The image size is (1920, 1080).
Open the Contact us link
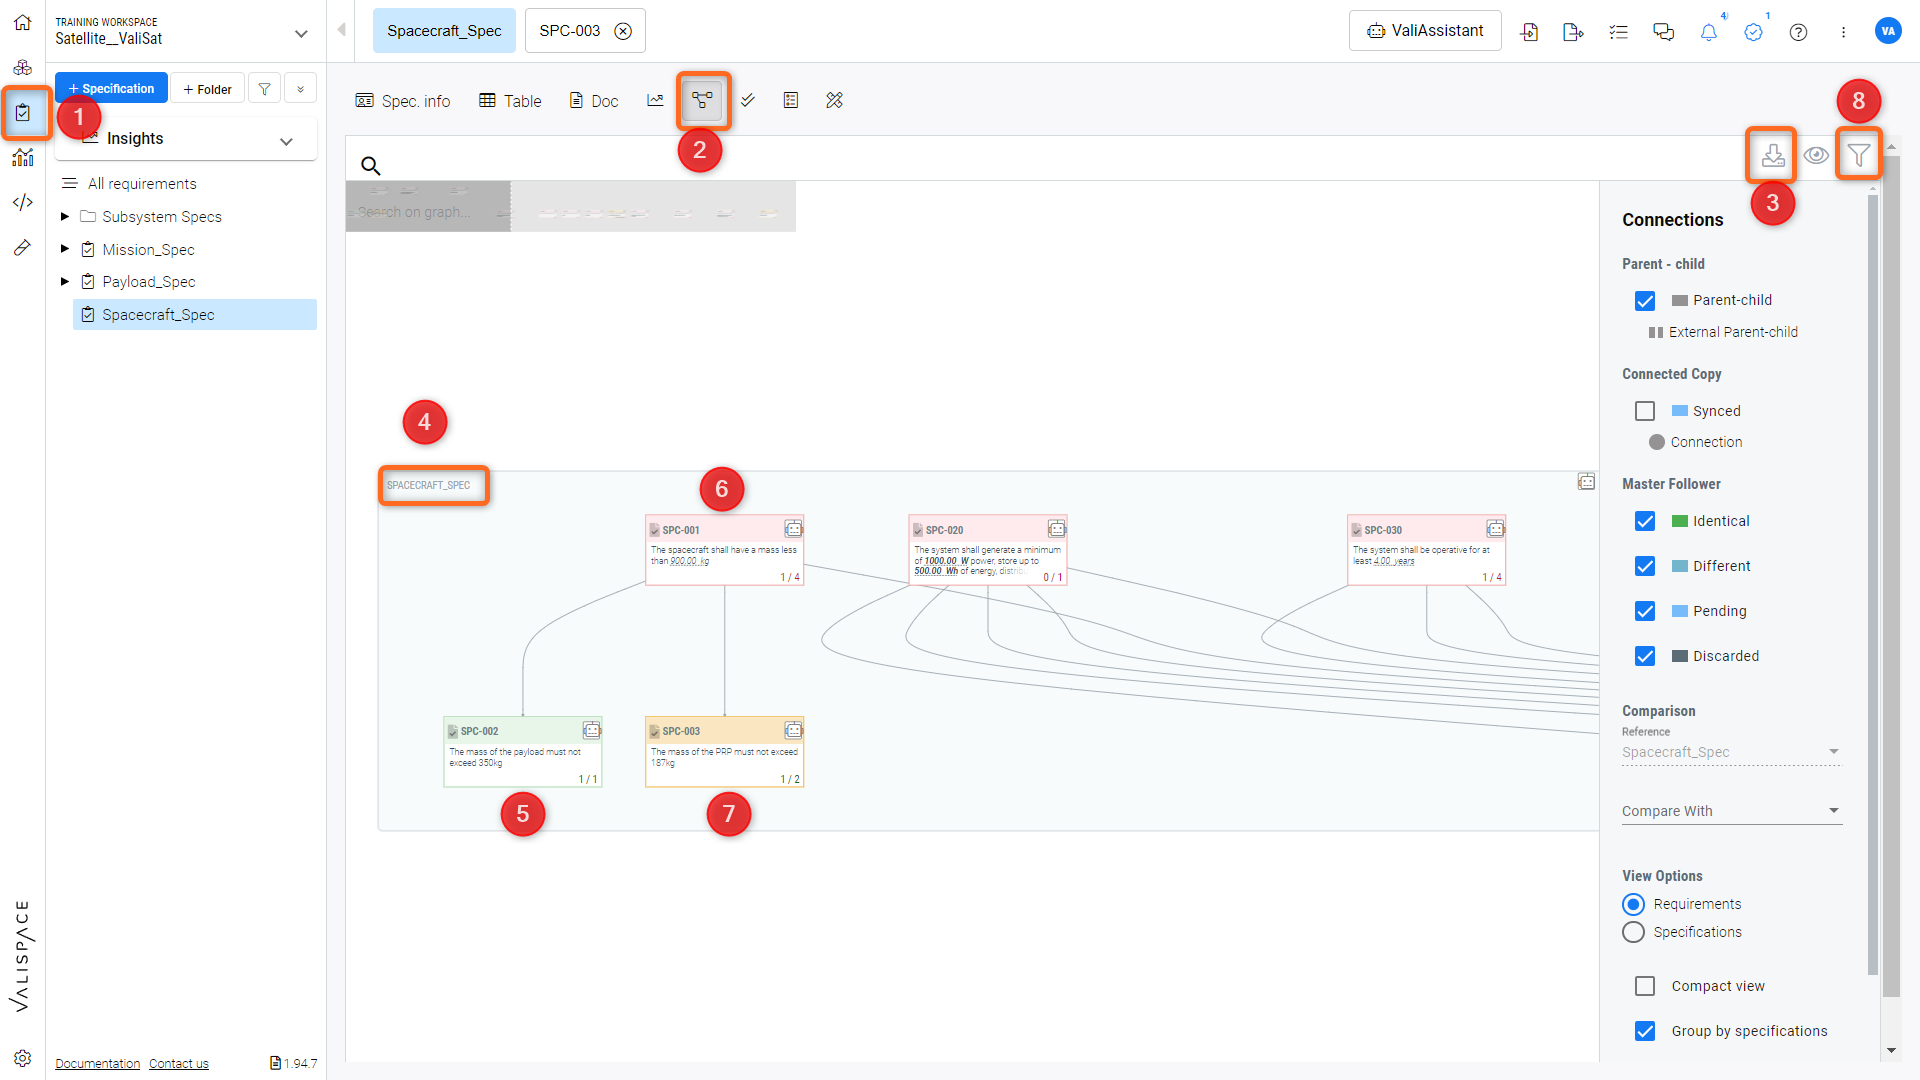click(x=179, y=1064)
